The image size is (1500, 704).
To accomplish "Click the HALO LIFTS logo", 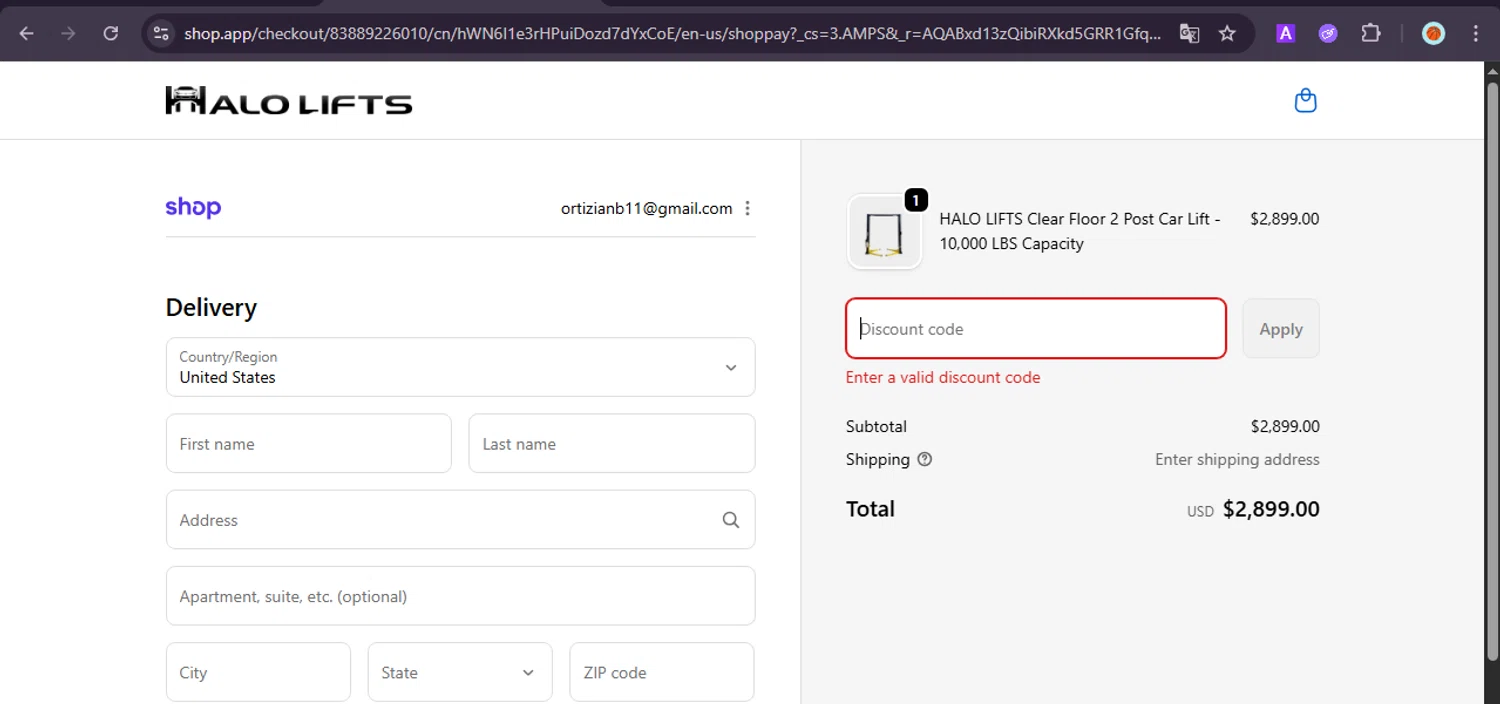I will tap(289, 100).
